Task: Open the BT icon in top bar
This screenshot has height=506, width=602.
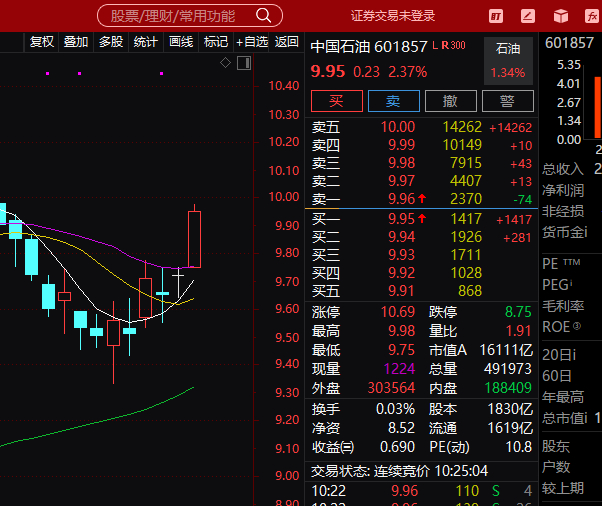Action: (x=496, y=16)
